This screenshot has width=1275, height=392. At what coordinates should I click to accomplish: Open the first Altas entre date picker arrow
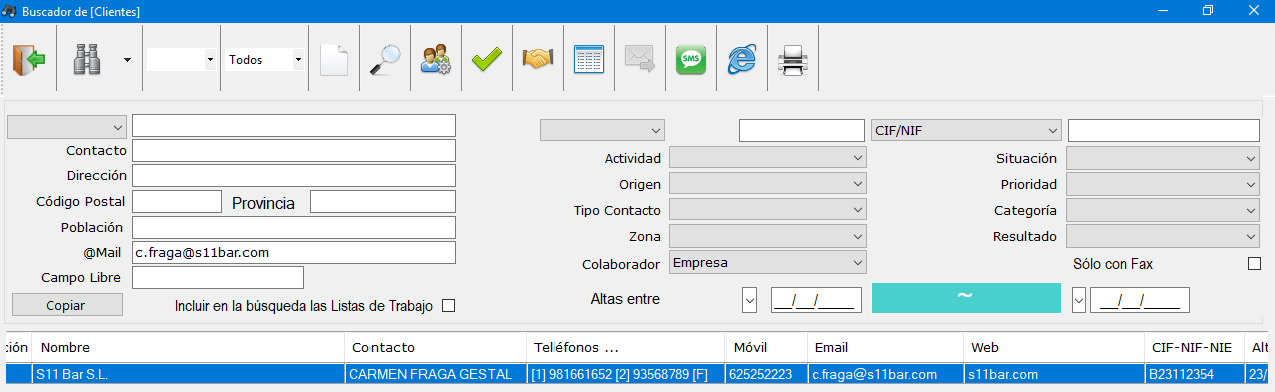tap(750, 299)
